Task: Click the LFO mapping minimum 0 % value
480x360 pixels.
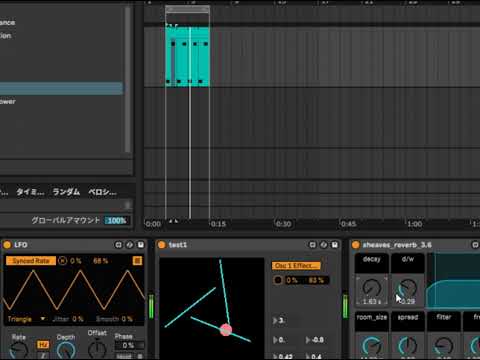Action: pyautogui.click(x=76, y=261)
